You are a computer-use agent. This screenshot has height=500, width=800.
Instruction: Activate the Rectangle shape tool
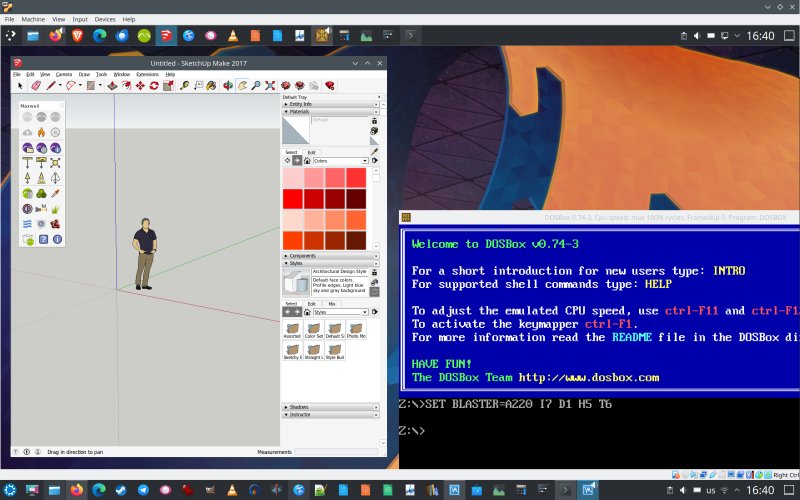tap(90, 86)
